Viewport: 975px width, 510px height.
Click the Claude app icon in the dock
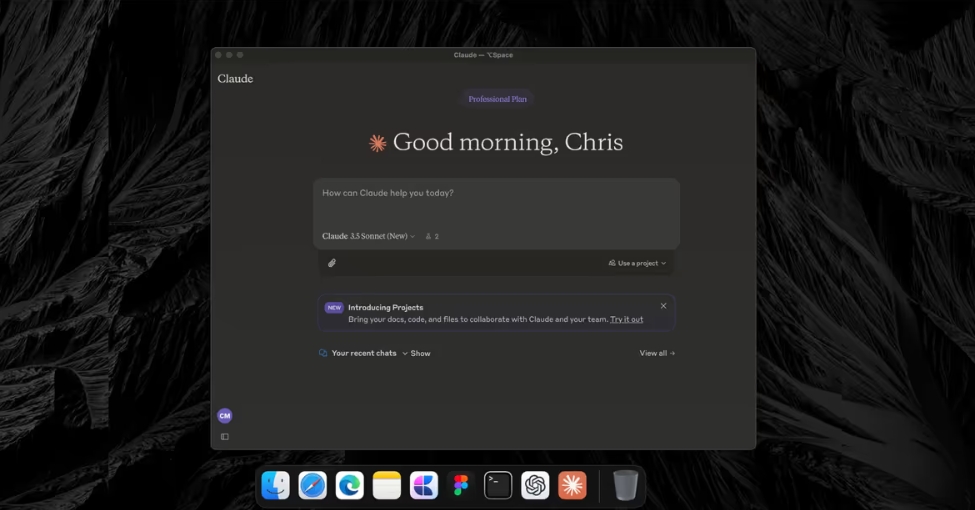(x=572, y=485)
